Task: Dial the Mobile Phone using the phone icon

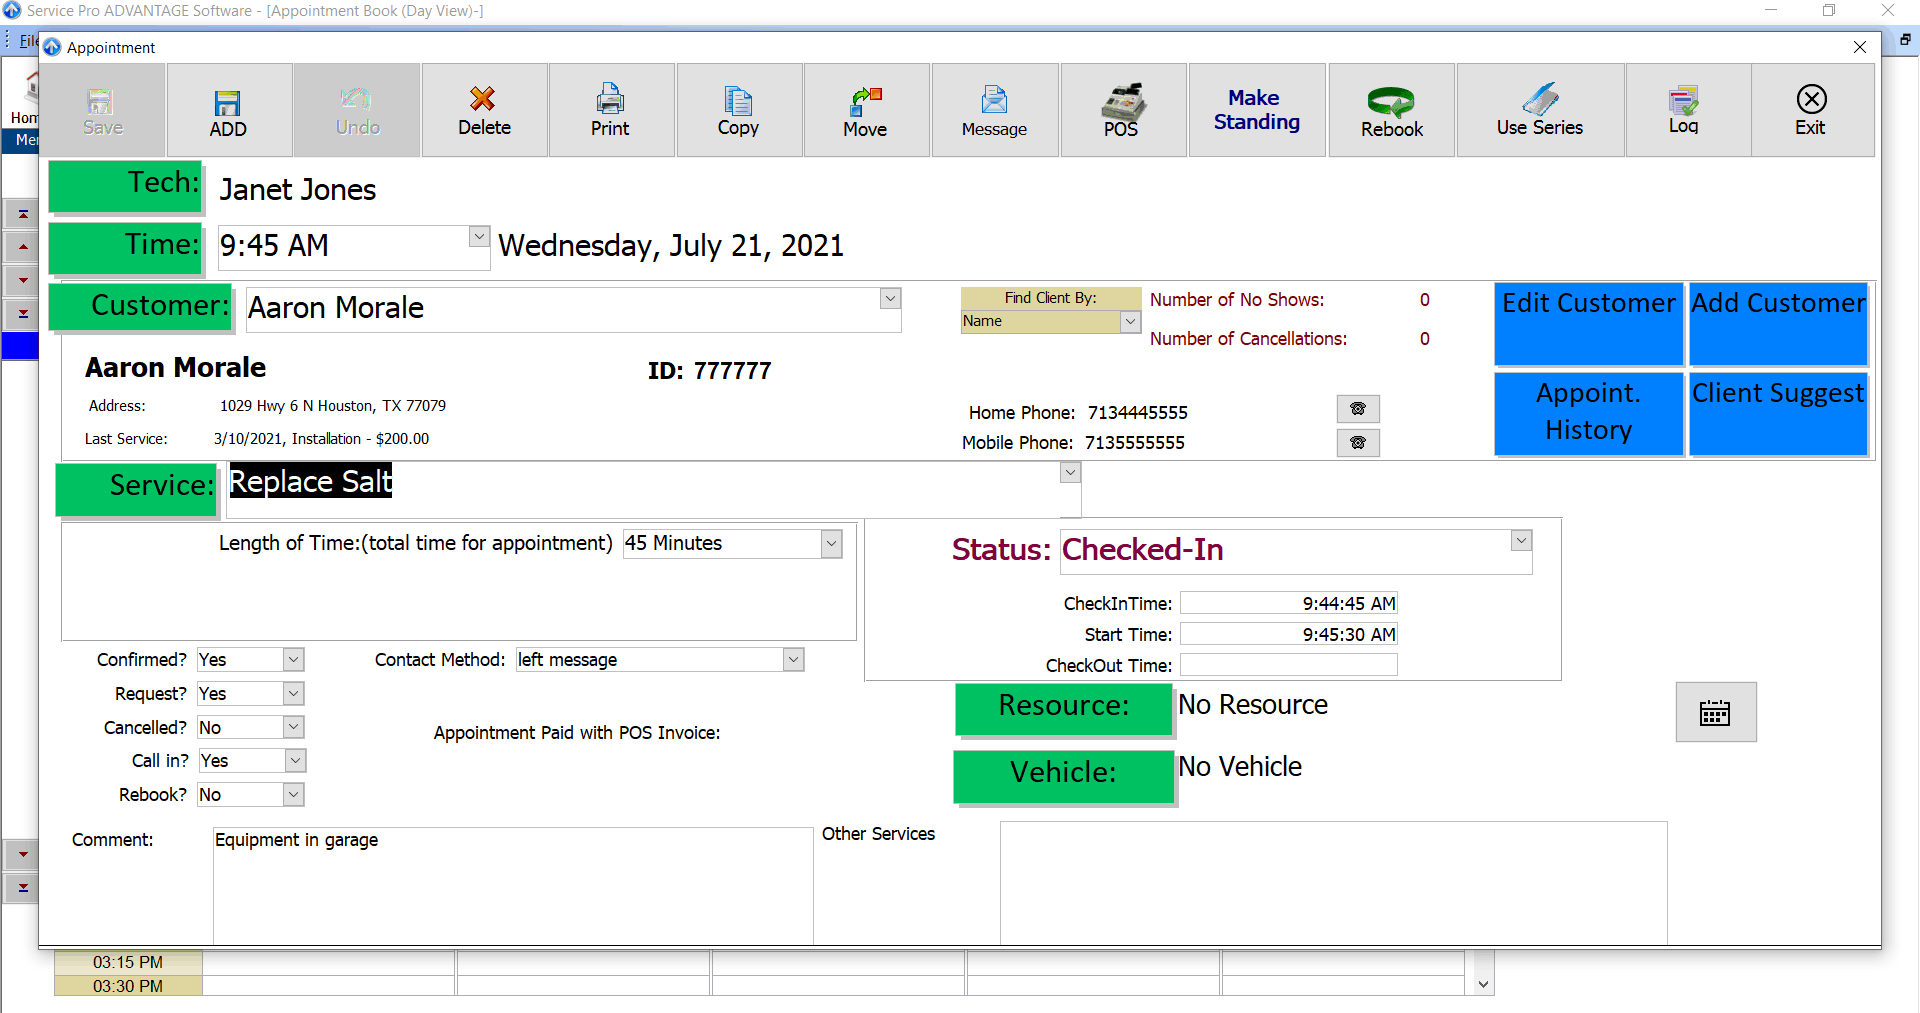Action: 1358,443
